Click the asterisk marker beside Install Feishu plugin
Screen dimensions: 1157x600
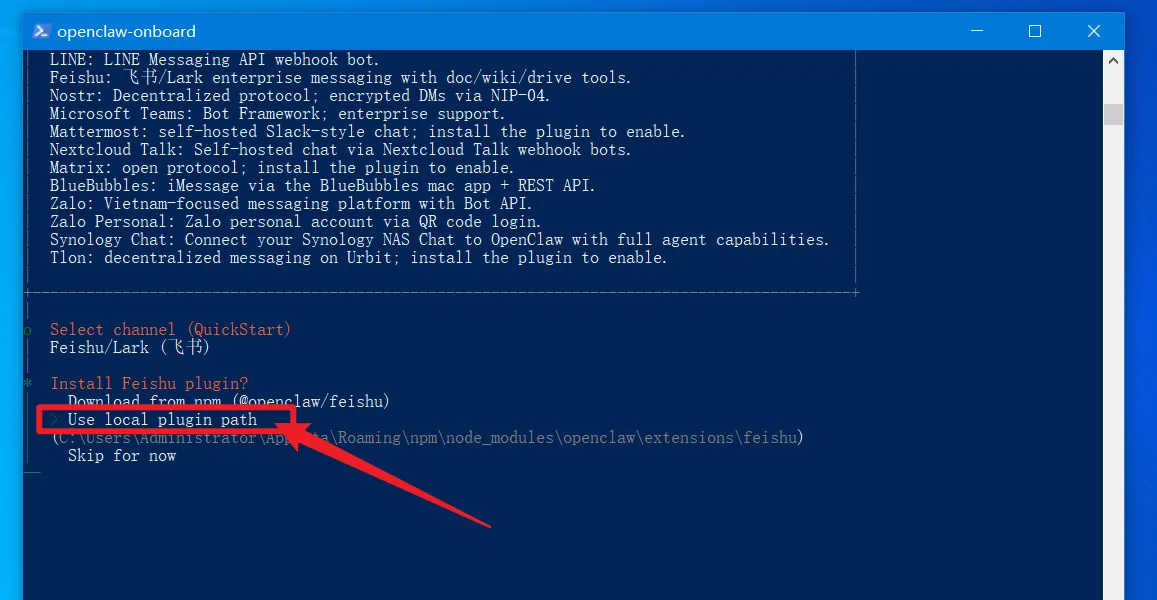tap(28, 383)
